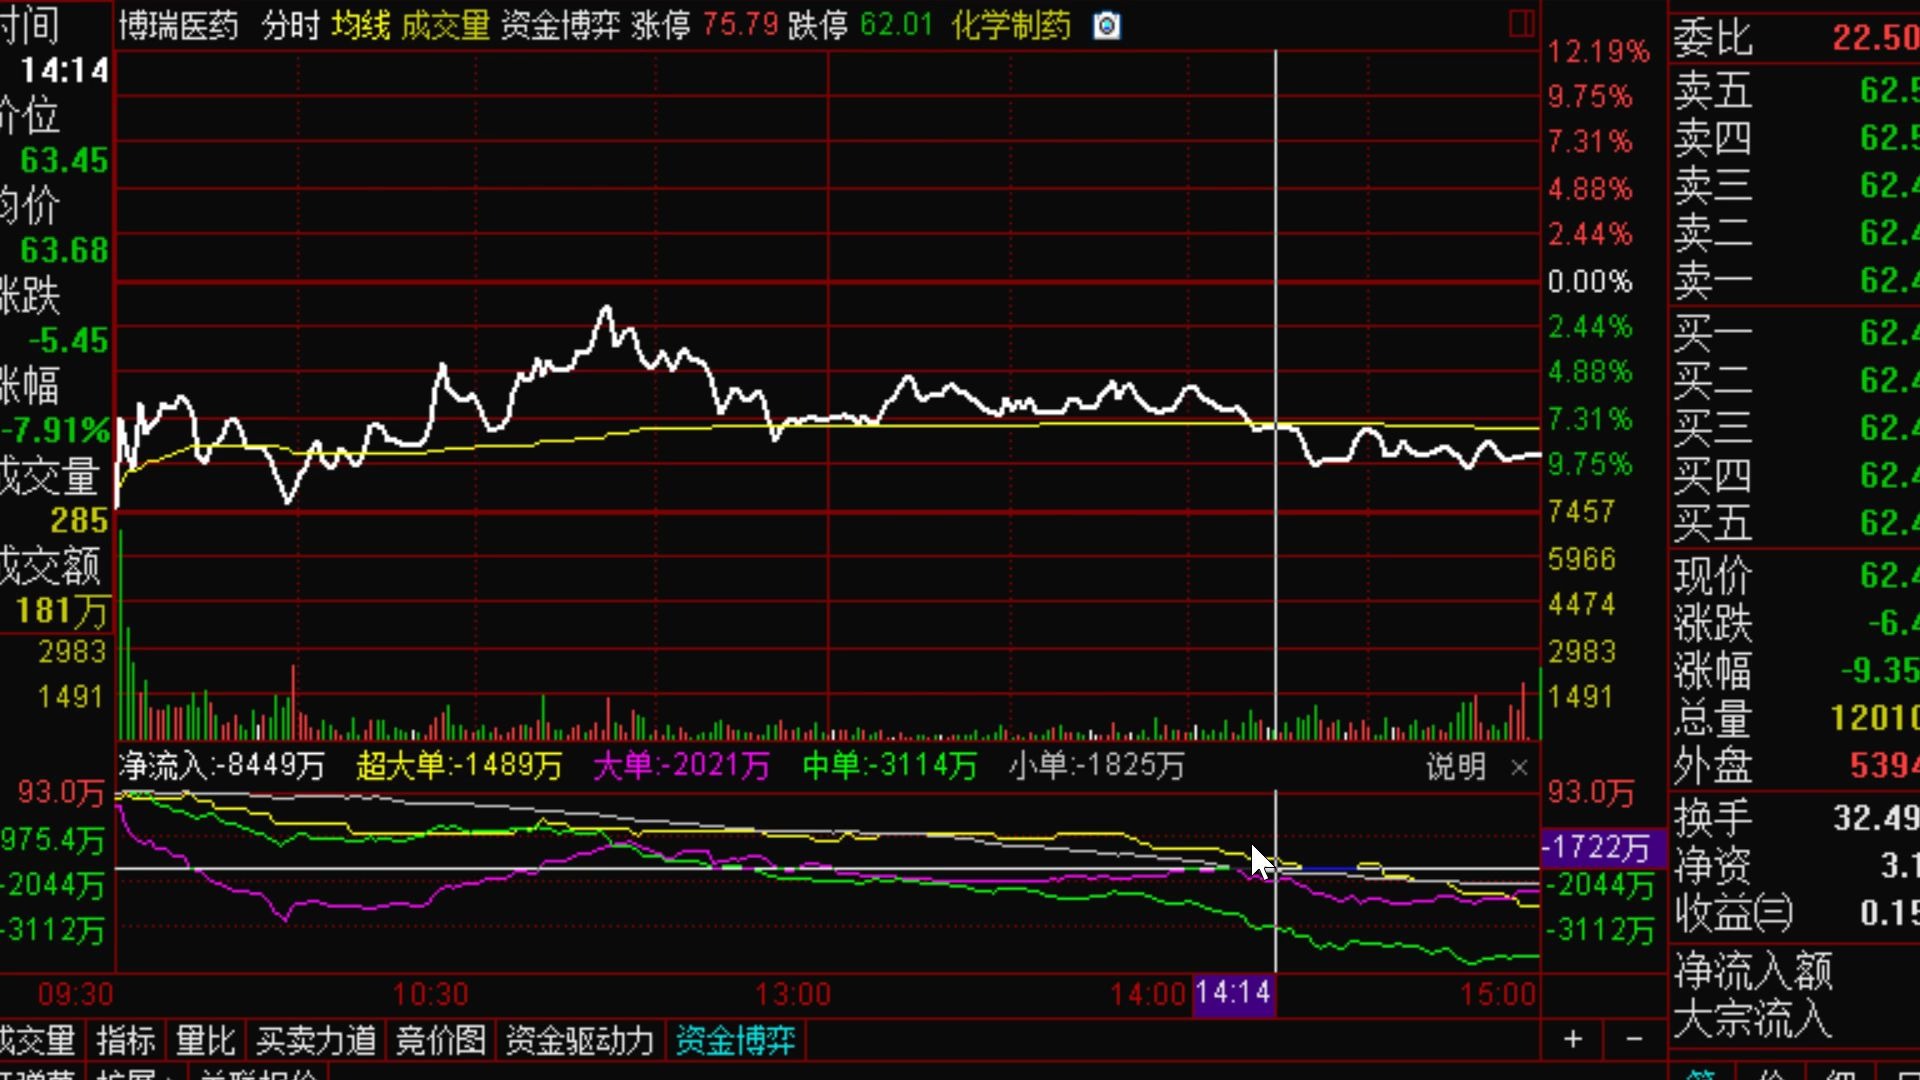Zoom in with the + button
Viewport: 1920px width, 1080px height.
pos(1572,1039)
